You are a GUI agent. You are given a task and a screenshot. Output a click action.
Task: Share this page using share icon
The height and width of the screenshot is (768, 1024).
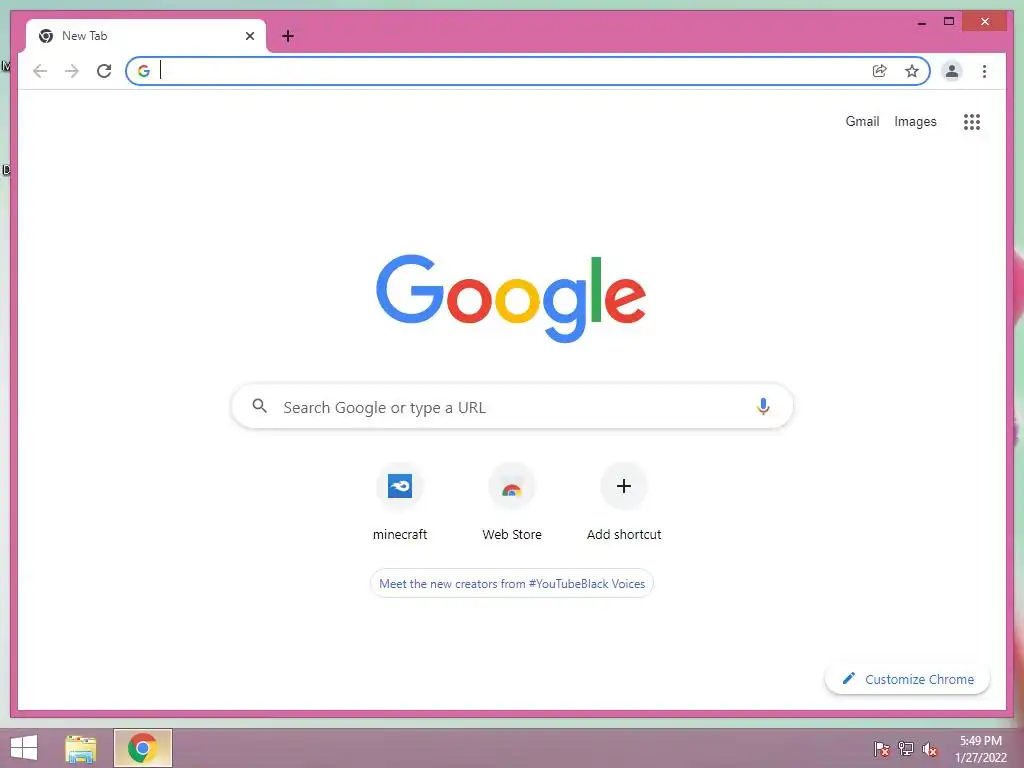[x=880, y=71]
